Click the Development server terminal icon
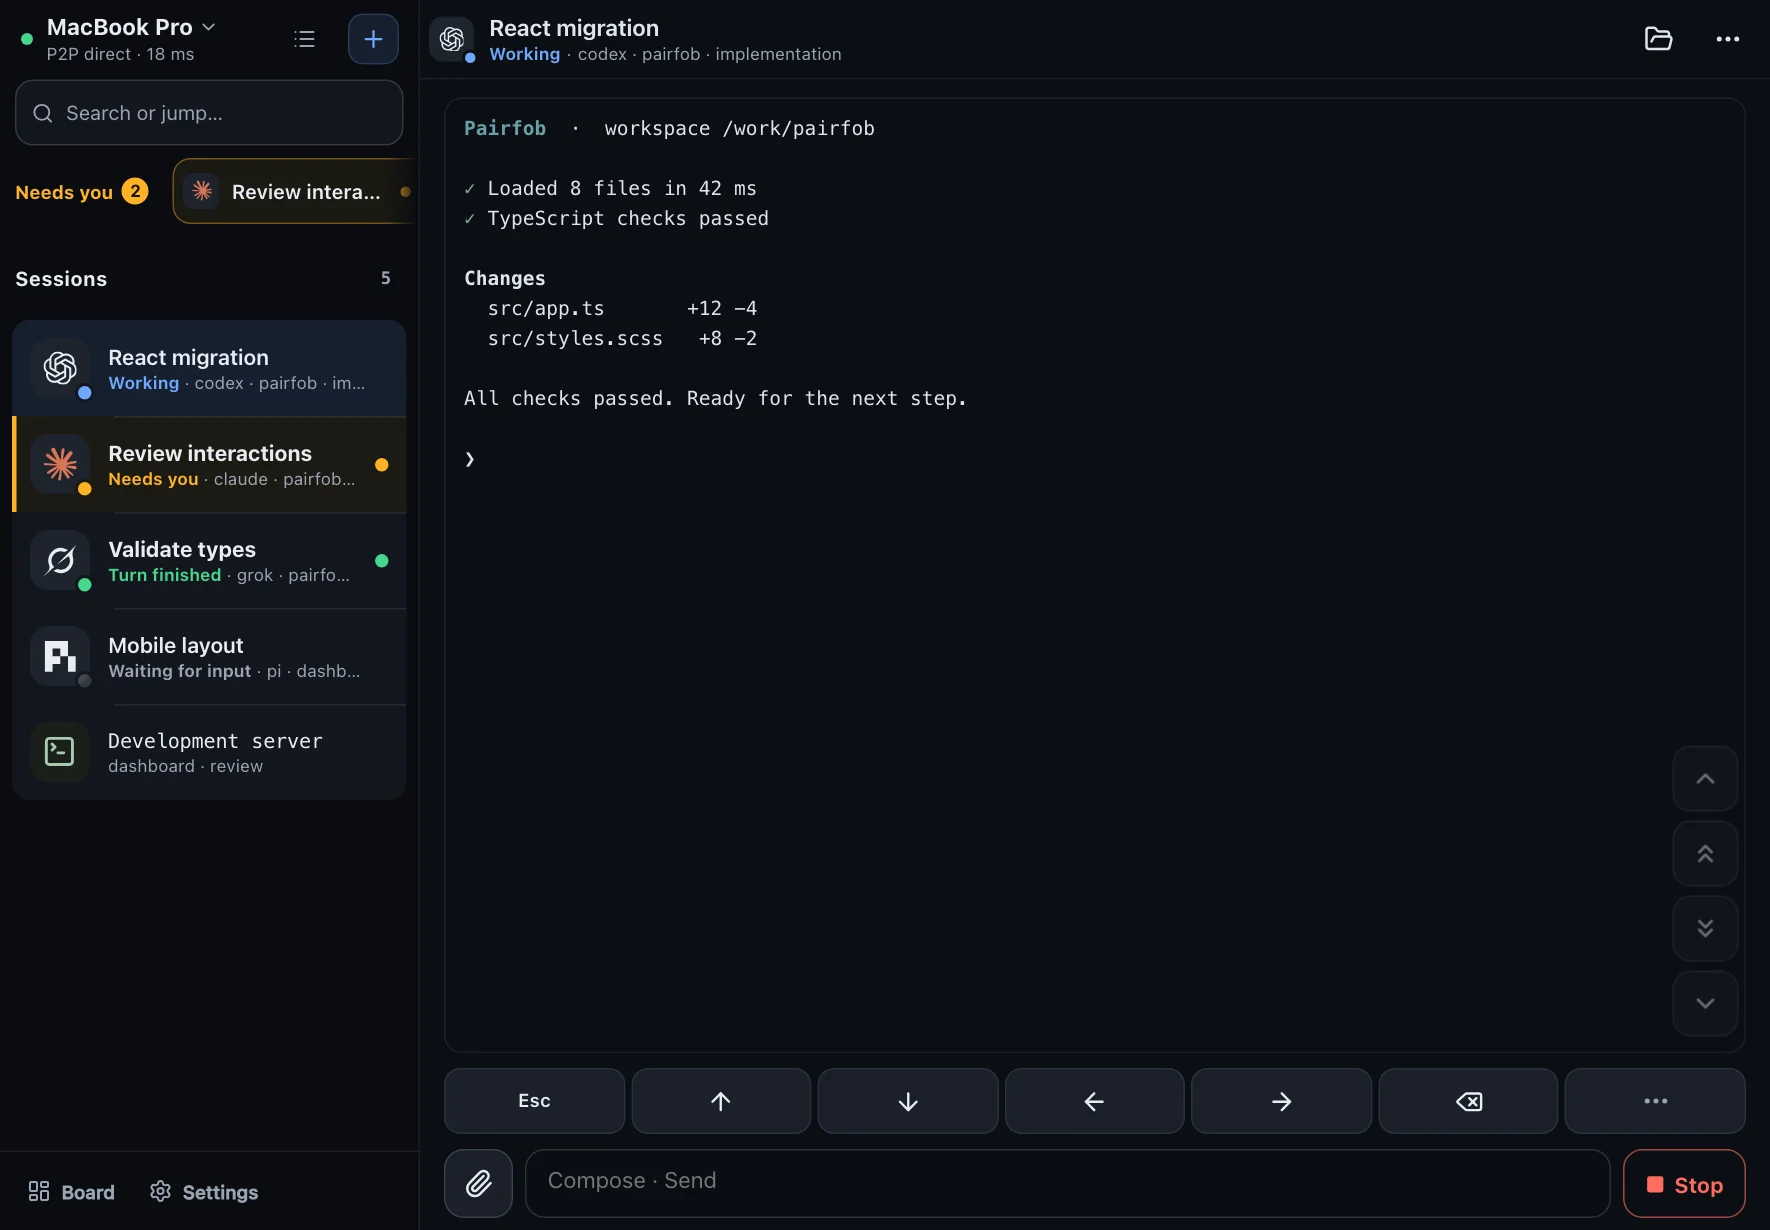This screenshot has height=1230, width=1770. (x=60, y=752)
